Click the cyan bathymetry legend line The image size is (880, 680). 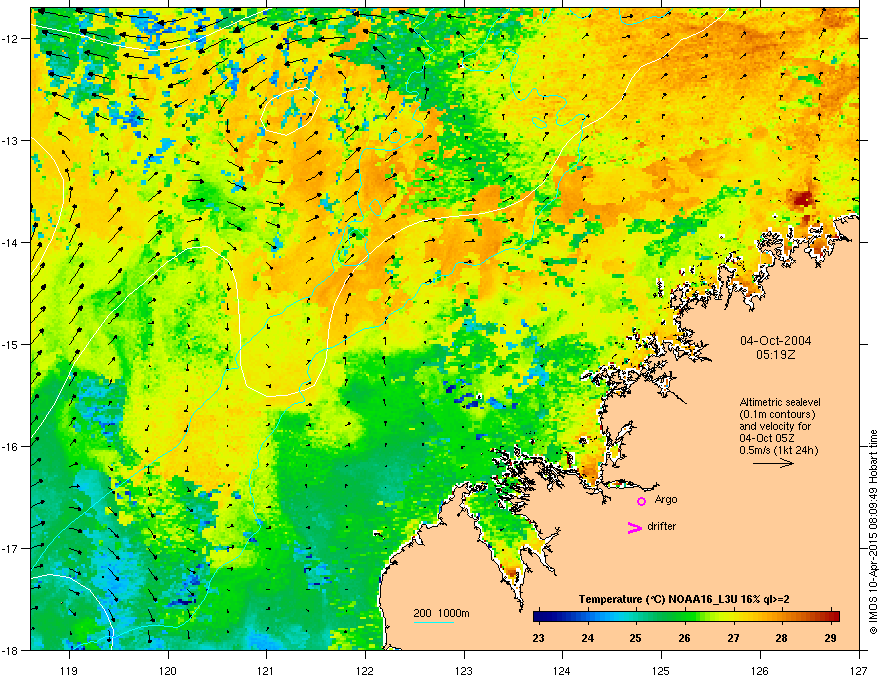pos(435,623)
